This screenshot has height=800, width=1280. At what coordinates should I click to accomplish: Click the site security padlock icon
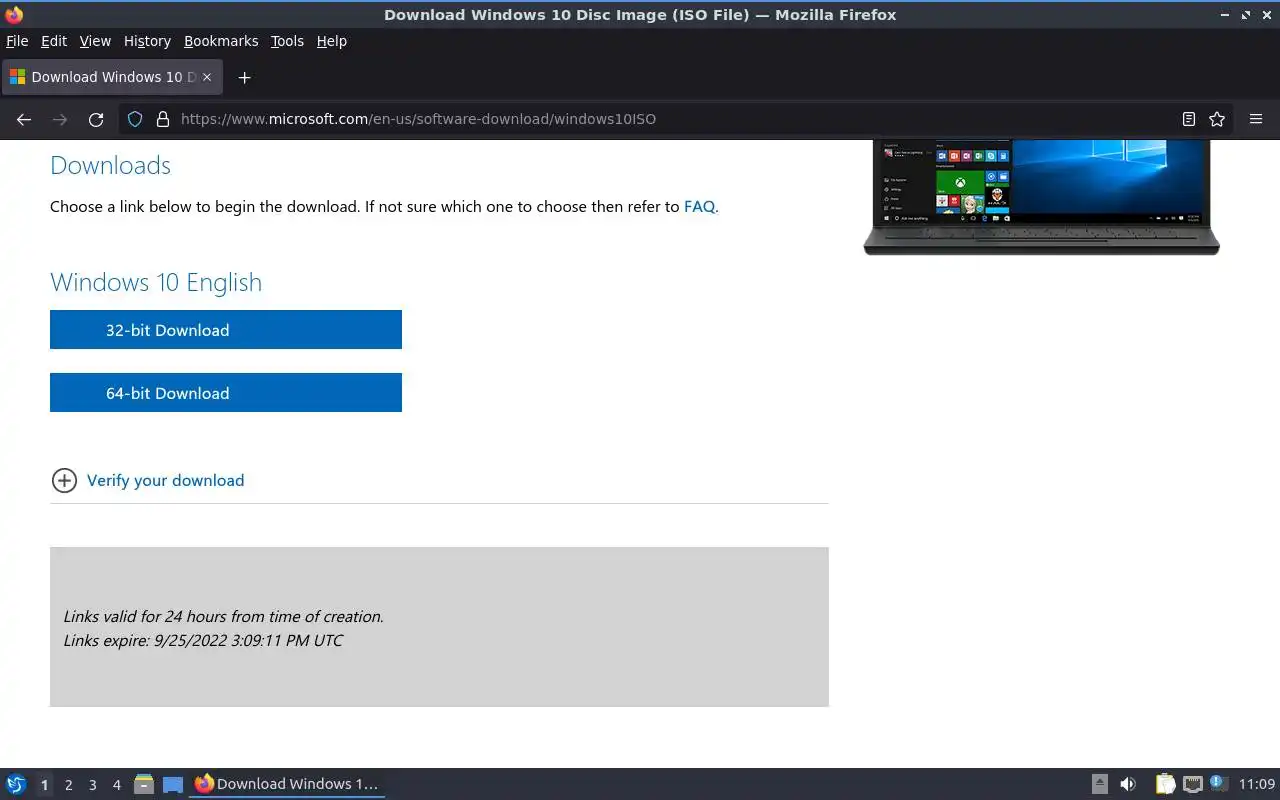(163, 119)
